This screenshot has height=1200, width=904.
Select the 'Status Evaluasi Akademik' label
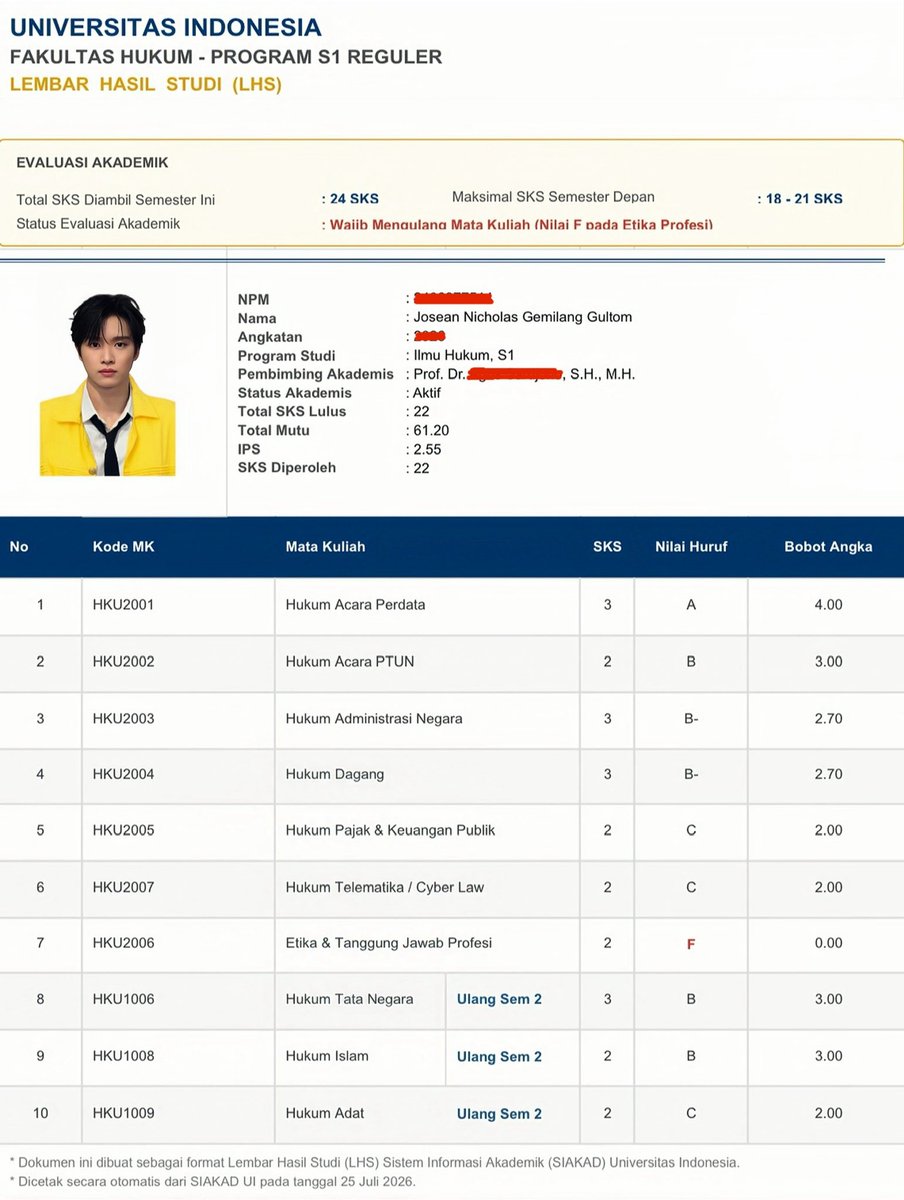click(99, 224)
